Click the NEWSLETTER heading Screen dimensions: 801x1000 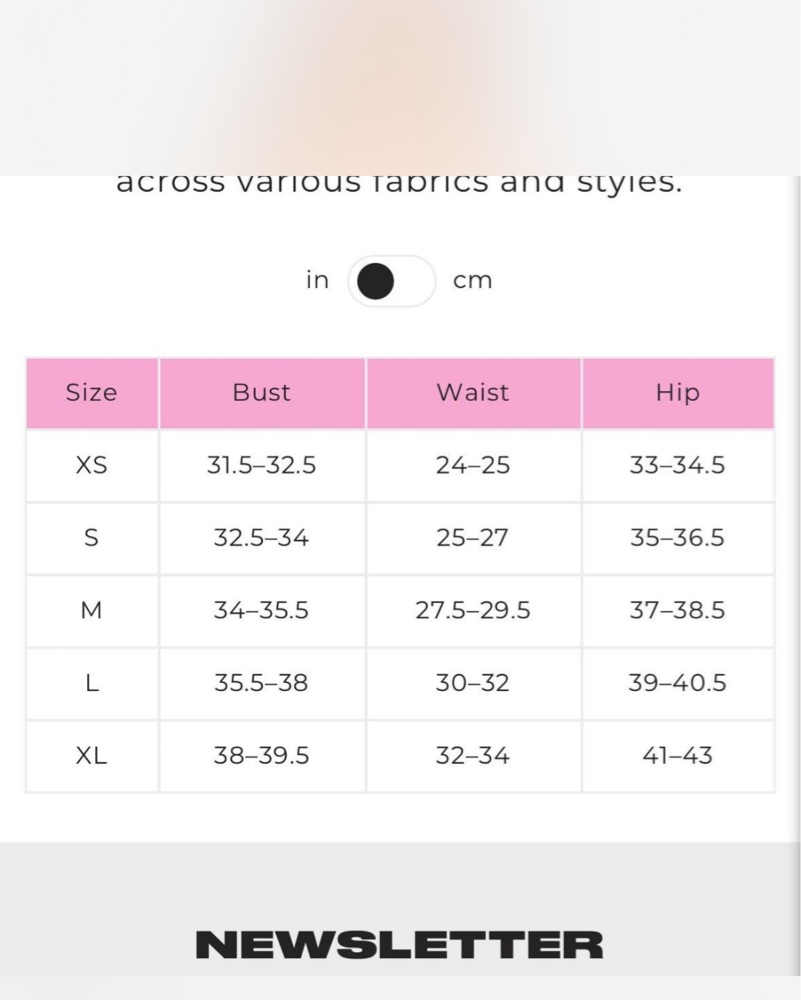399,945
